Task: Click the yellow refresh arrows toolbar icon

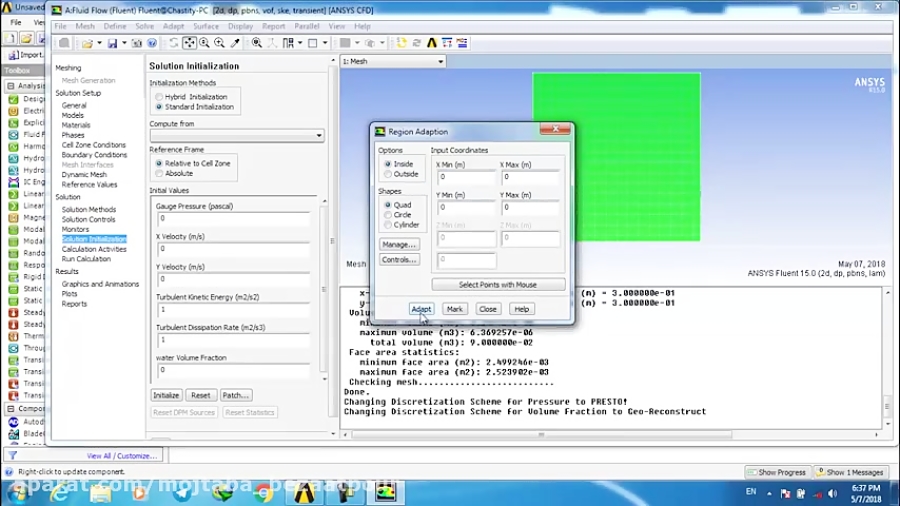Action: pos(401,43)
